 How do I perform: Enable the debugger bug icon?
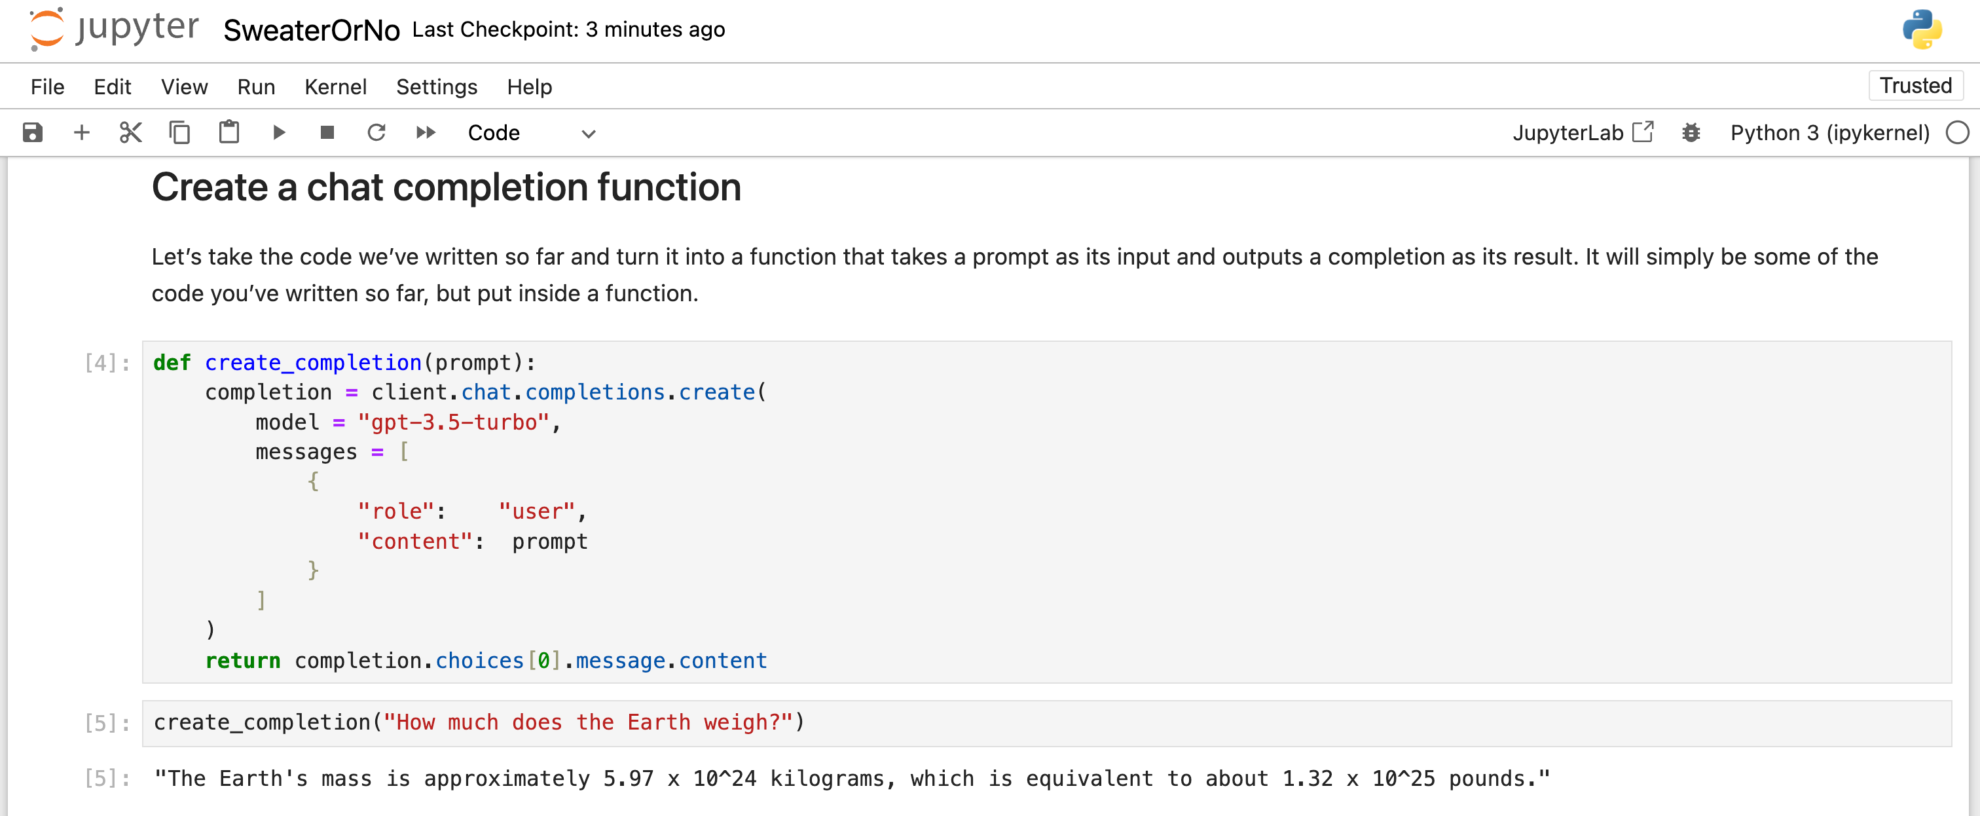(1691, 133)
